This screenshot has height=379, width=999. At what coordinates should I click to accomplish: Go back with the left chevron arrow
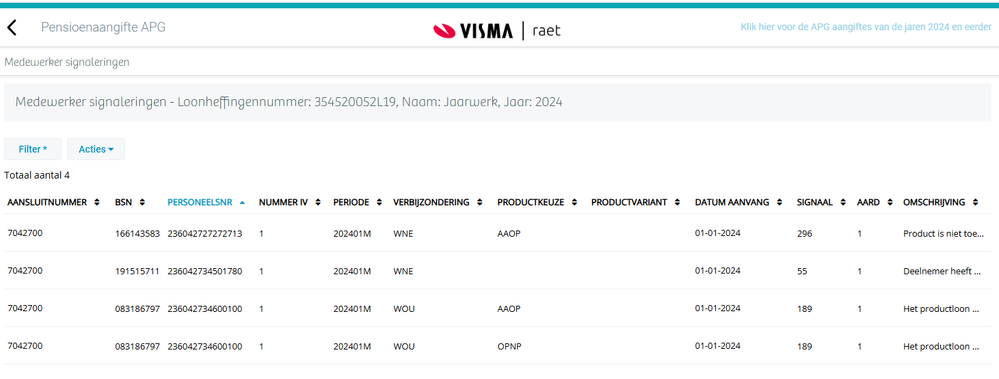coord(11,27)
